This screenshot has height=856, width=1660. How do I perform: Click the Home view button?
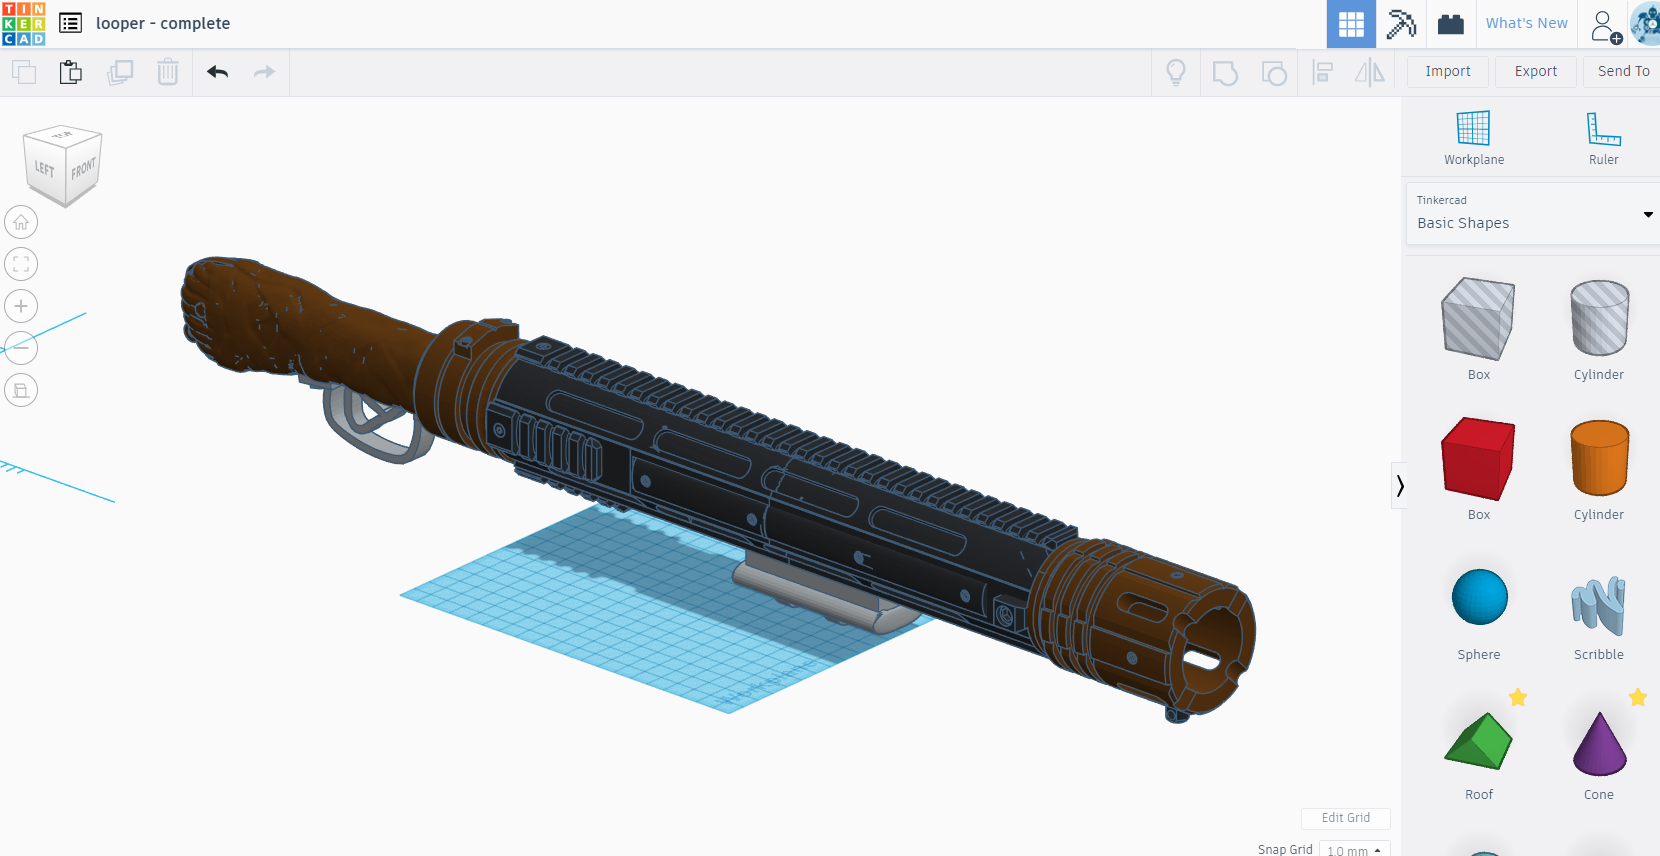click(x=21, y=222)
